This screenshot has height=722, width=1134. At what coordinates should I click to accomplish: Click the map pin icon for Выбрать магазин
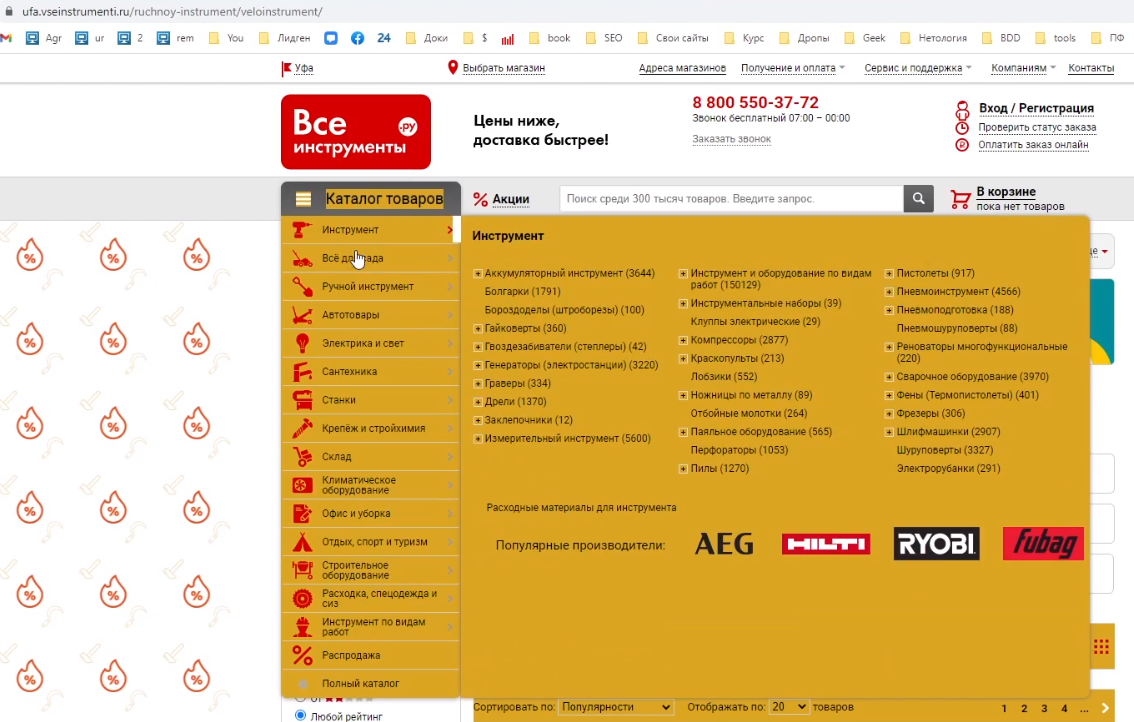click(453, 67)
